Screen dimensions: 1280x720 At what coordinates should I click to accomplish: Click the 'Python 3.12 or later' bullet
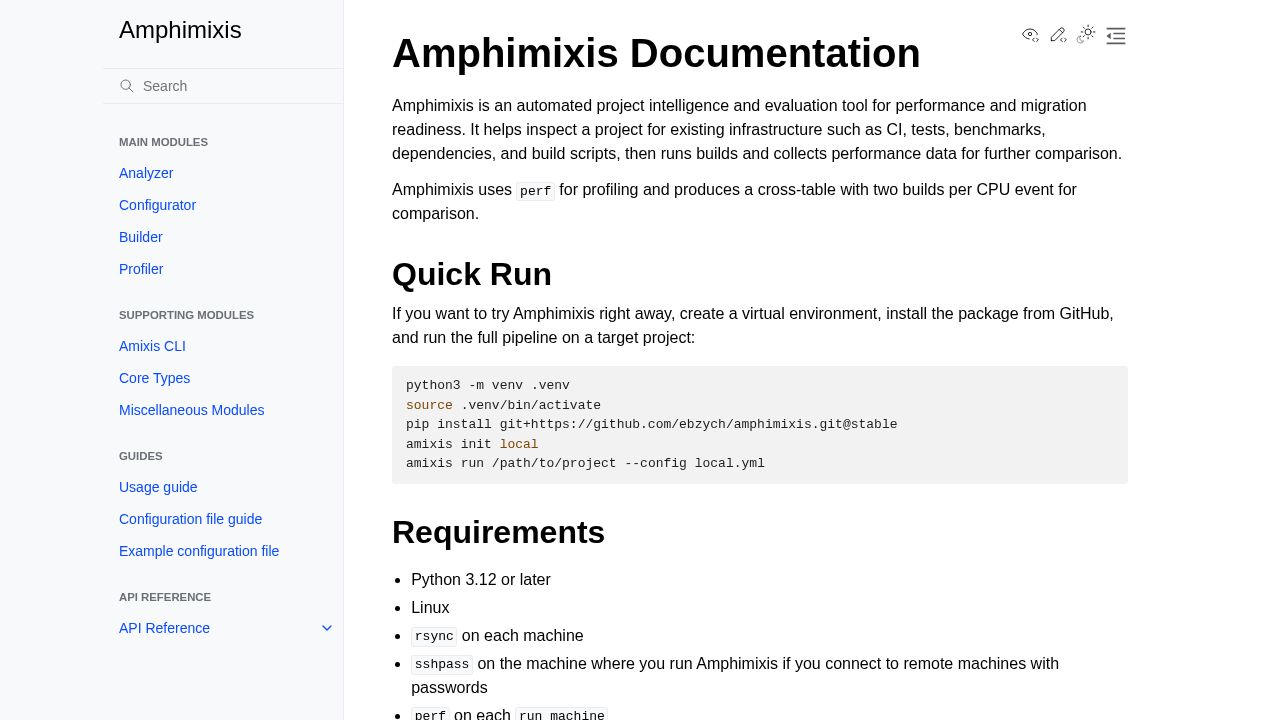(481, 580)
